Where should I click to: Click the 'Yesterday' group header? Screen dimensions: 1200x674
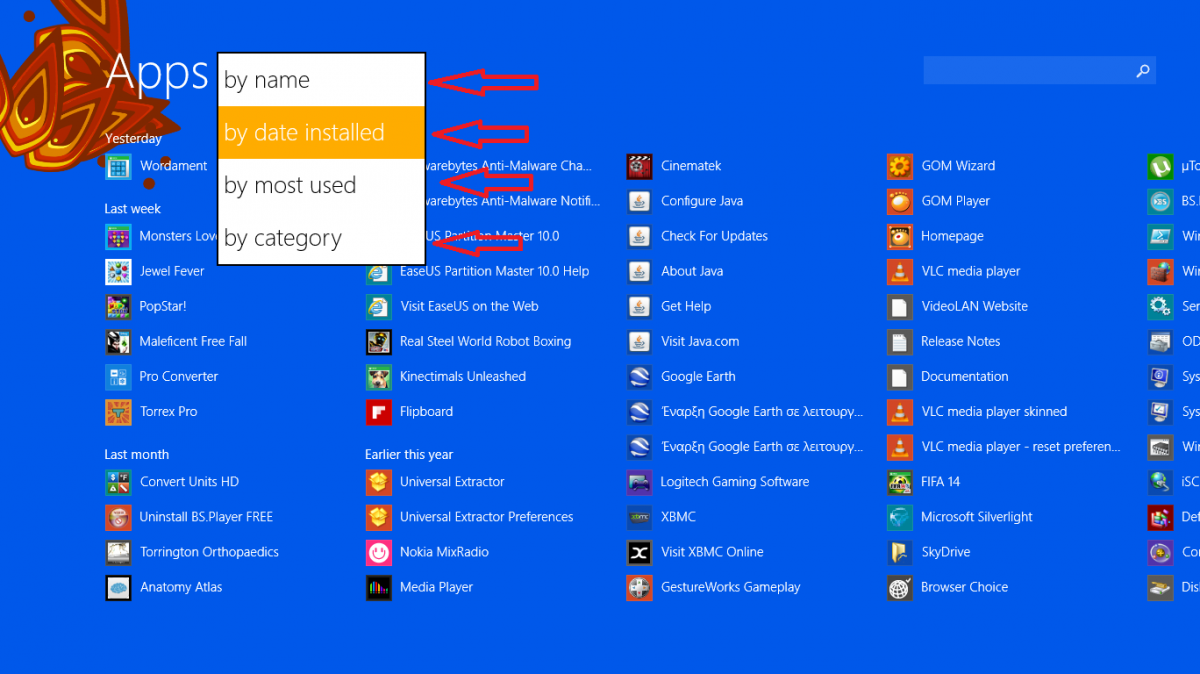pyautogui.click(x=133, y=139)
